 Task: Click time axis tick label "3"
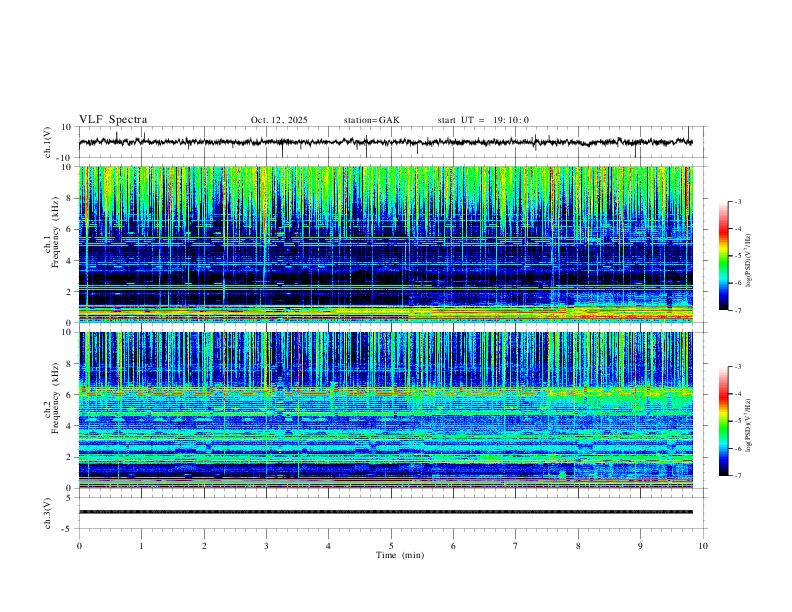tap(266, 546)
